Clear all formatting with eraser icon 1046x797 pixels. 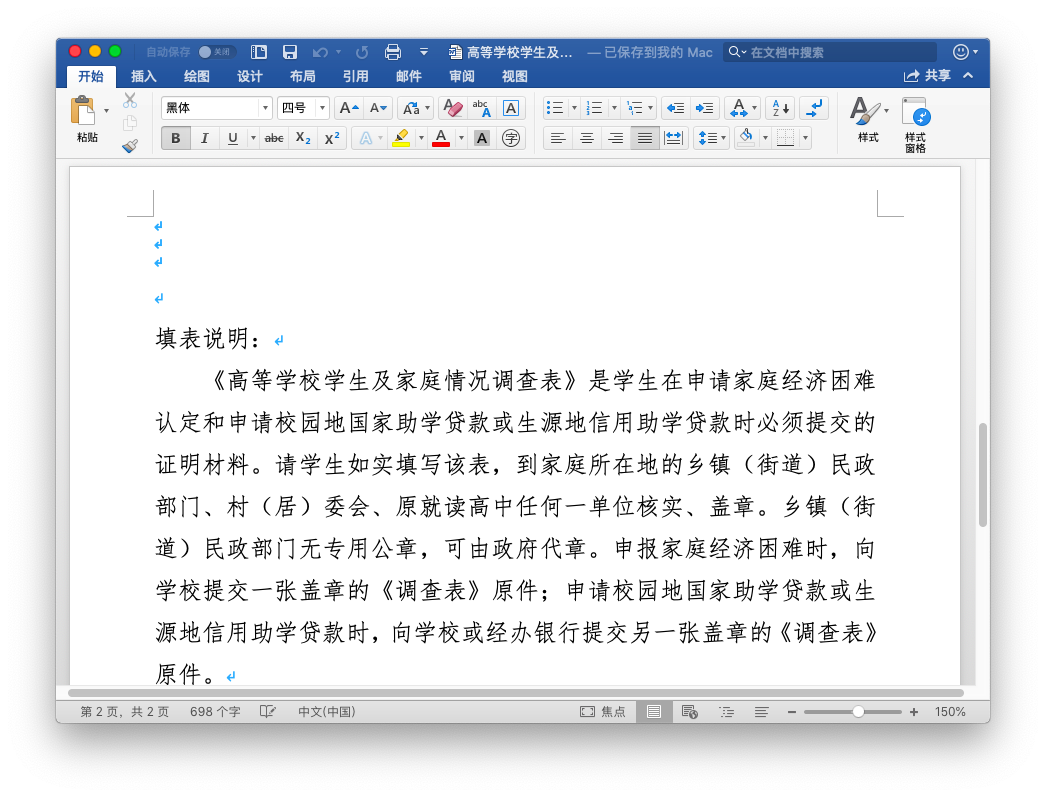pyautogui.click(x=452, y=108)
